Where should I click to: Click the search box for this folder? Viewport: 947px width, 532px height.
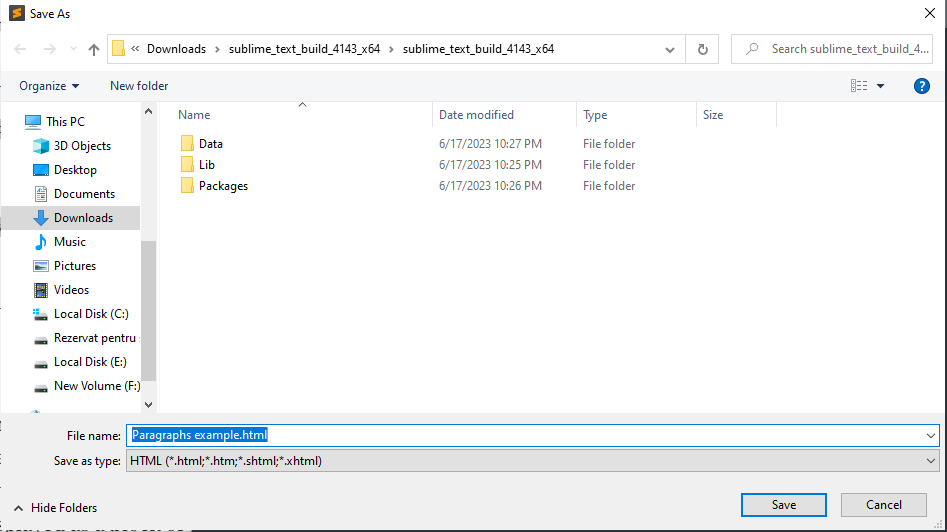coord(832,49)
